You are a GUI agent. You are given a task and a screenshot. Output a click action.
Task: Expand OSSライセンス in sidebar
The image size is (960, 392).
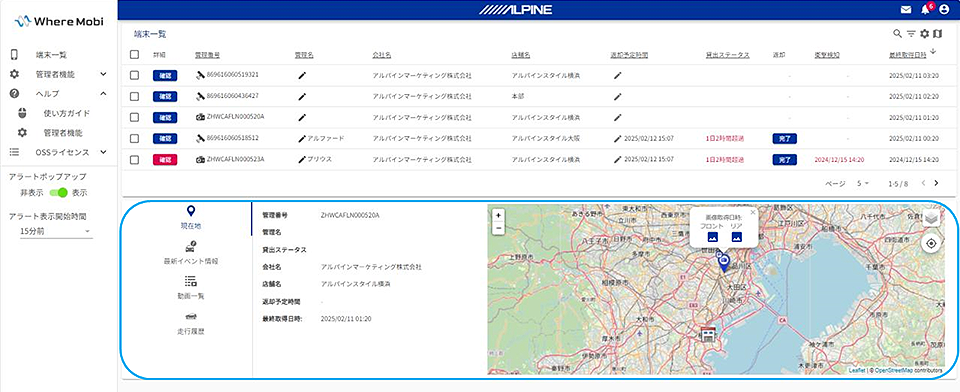(58, 153)
